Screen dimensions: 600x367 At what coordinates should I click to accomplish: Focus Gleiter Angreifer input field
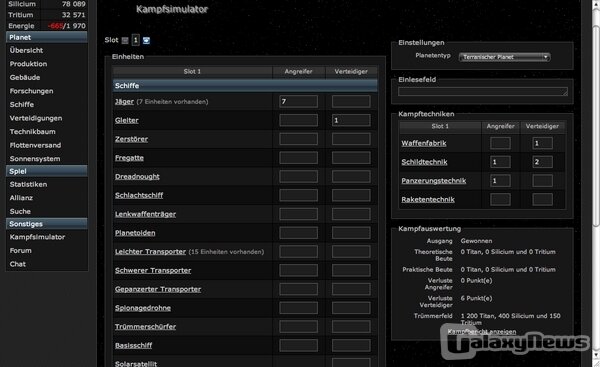click(298, 120)
